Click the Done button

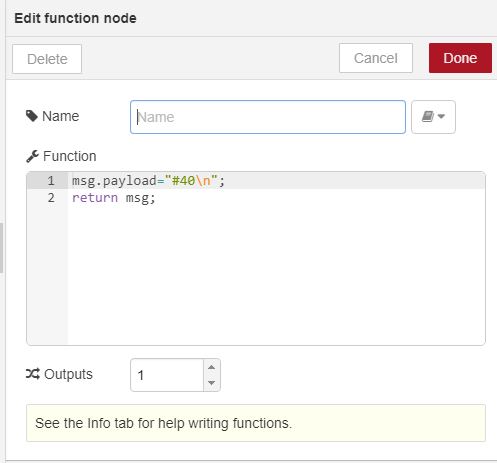coord(460,58)
